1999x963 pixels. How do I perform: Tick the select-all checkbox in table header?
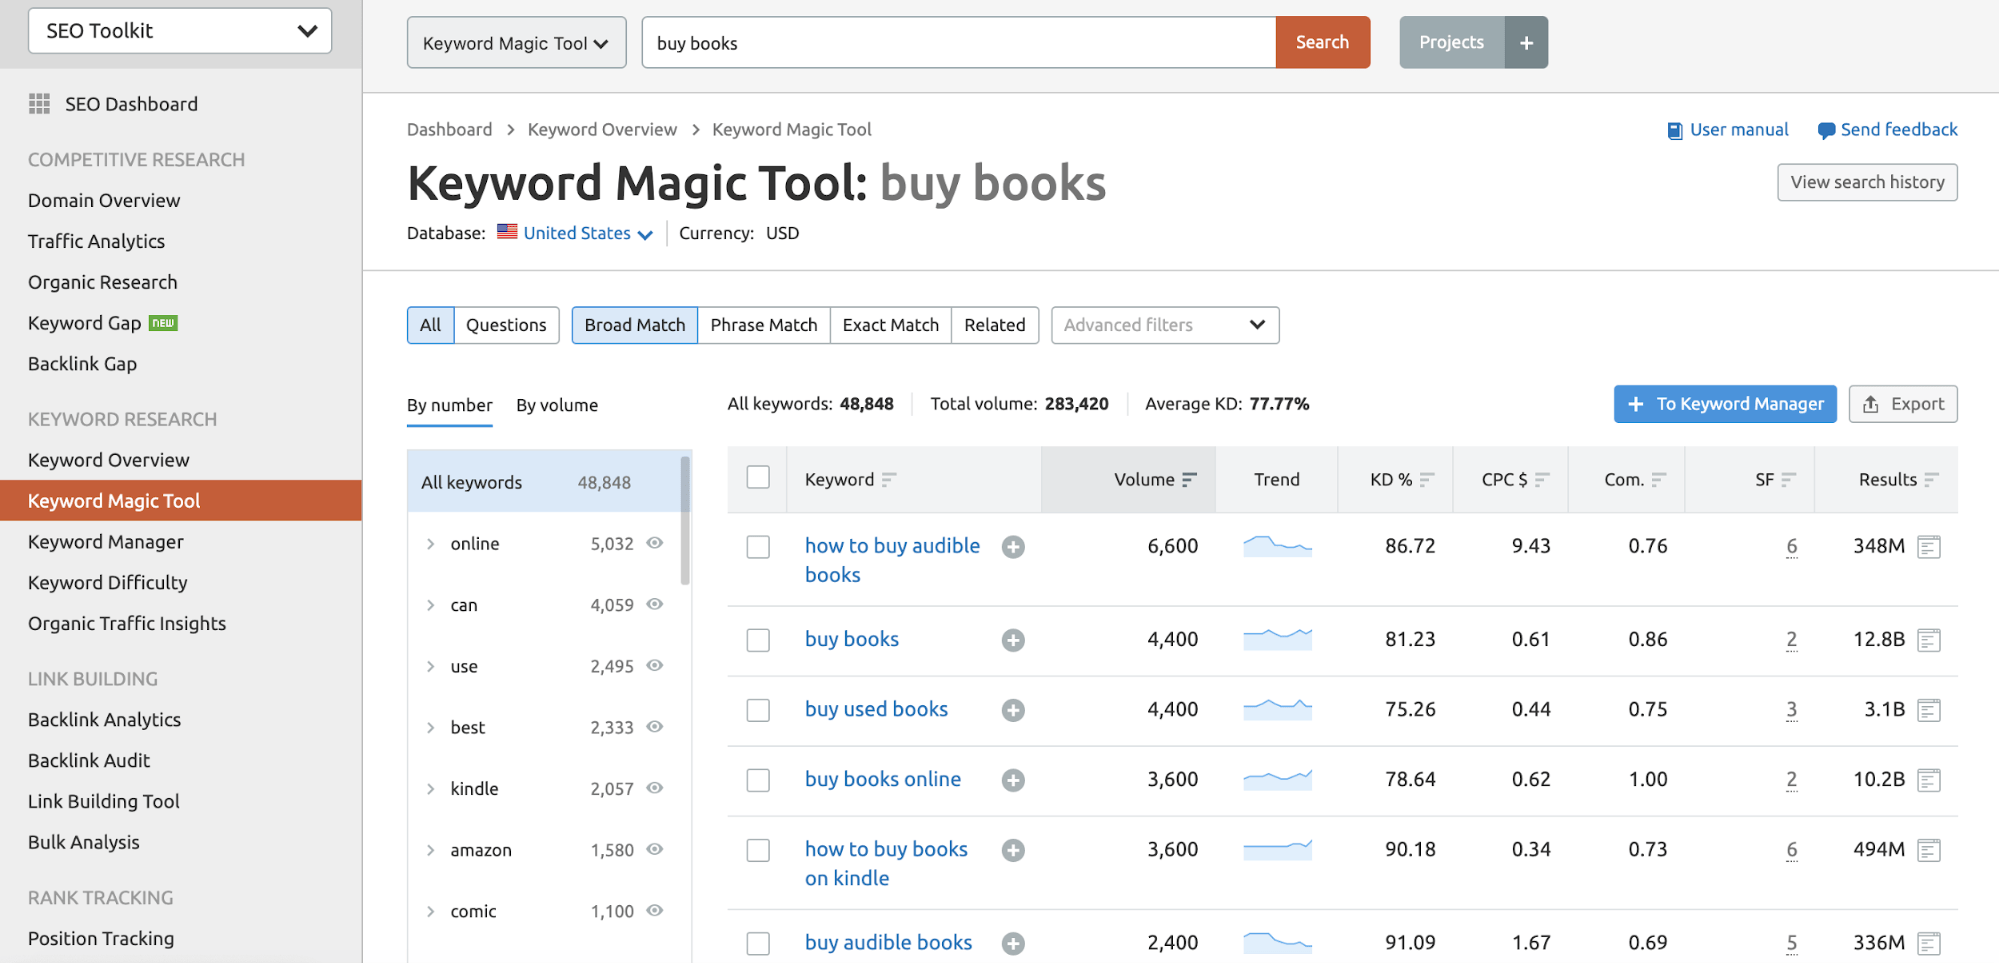[x=758, y=478]
